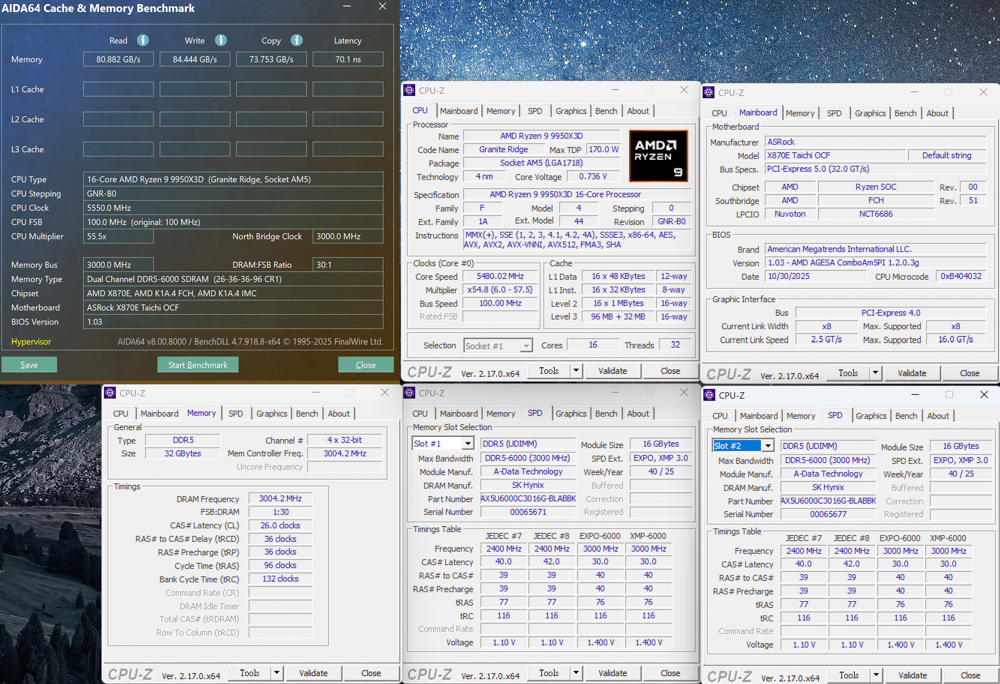Screen dimensions: 1000x684
Task: Open the Slot #2 memory slot dropdown
Action: [x=767, y=446]
